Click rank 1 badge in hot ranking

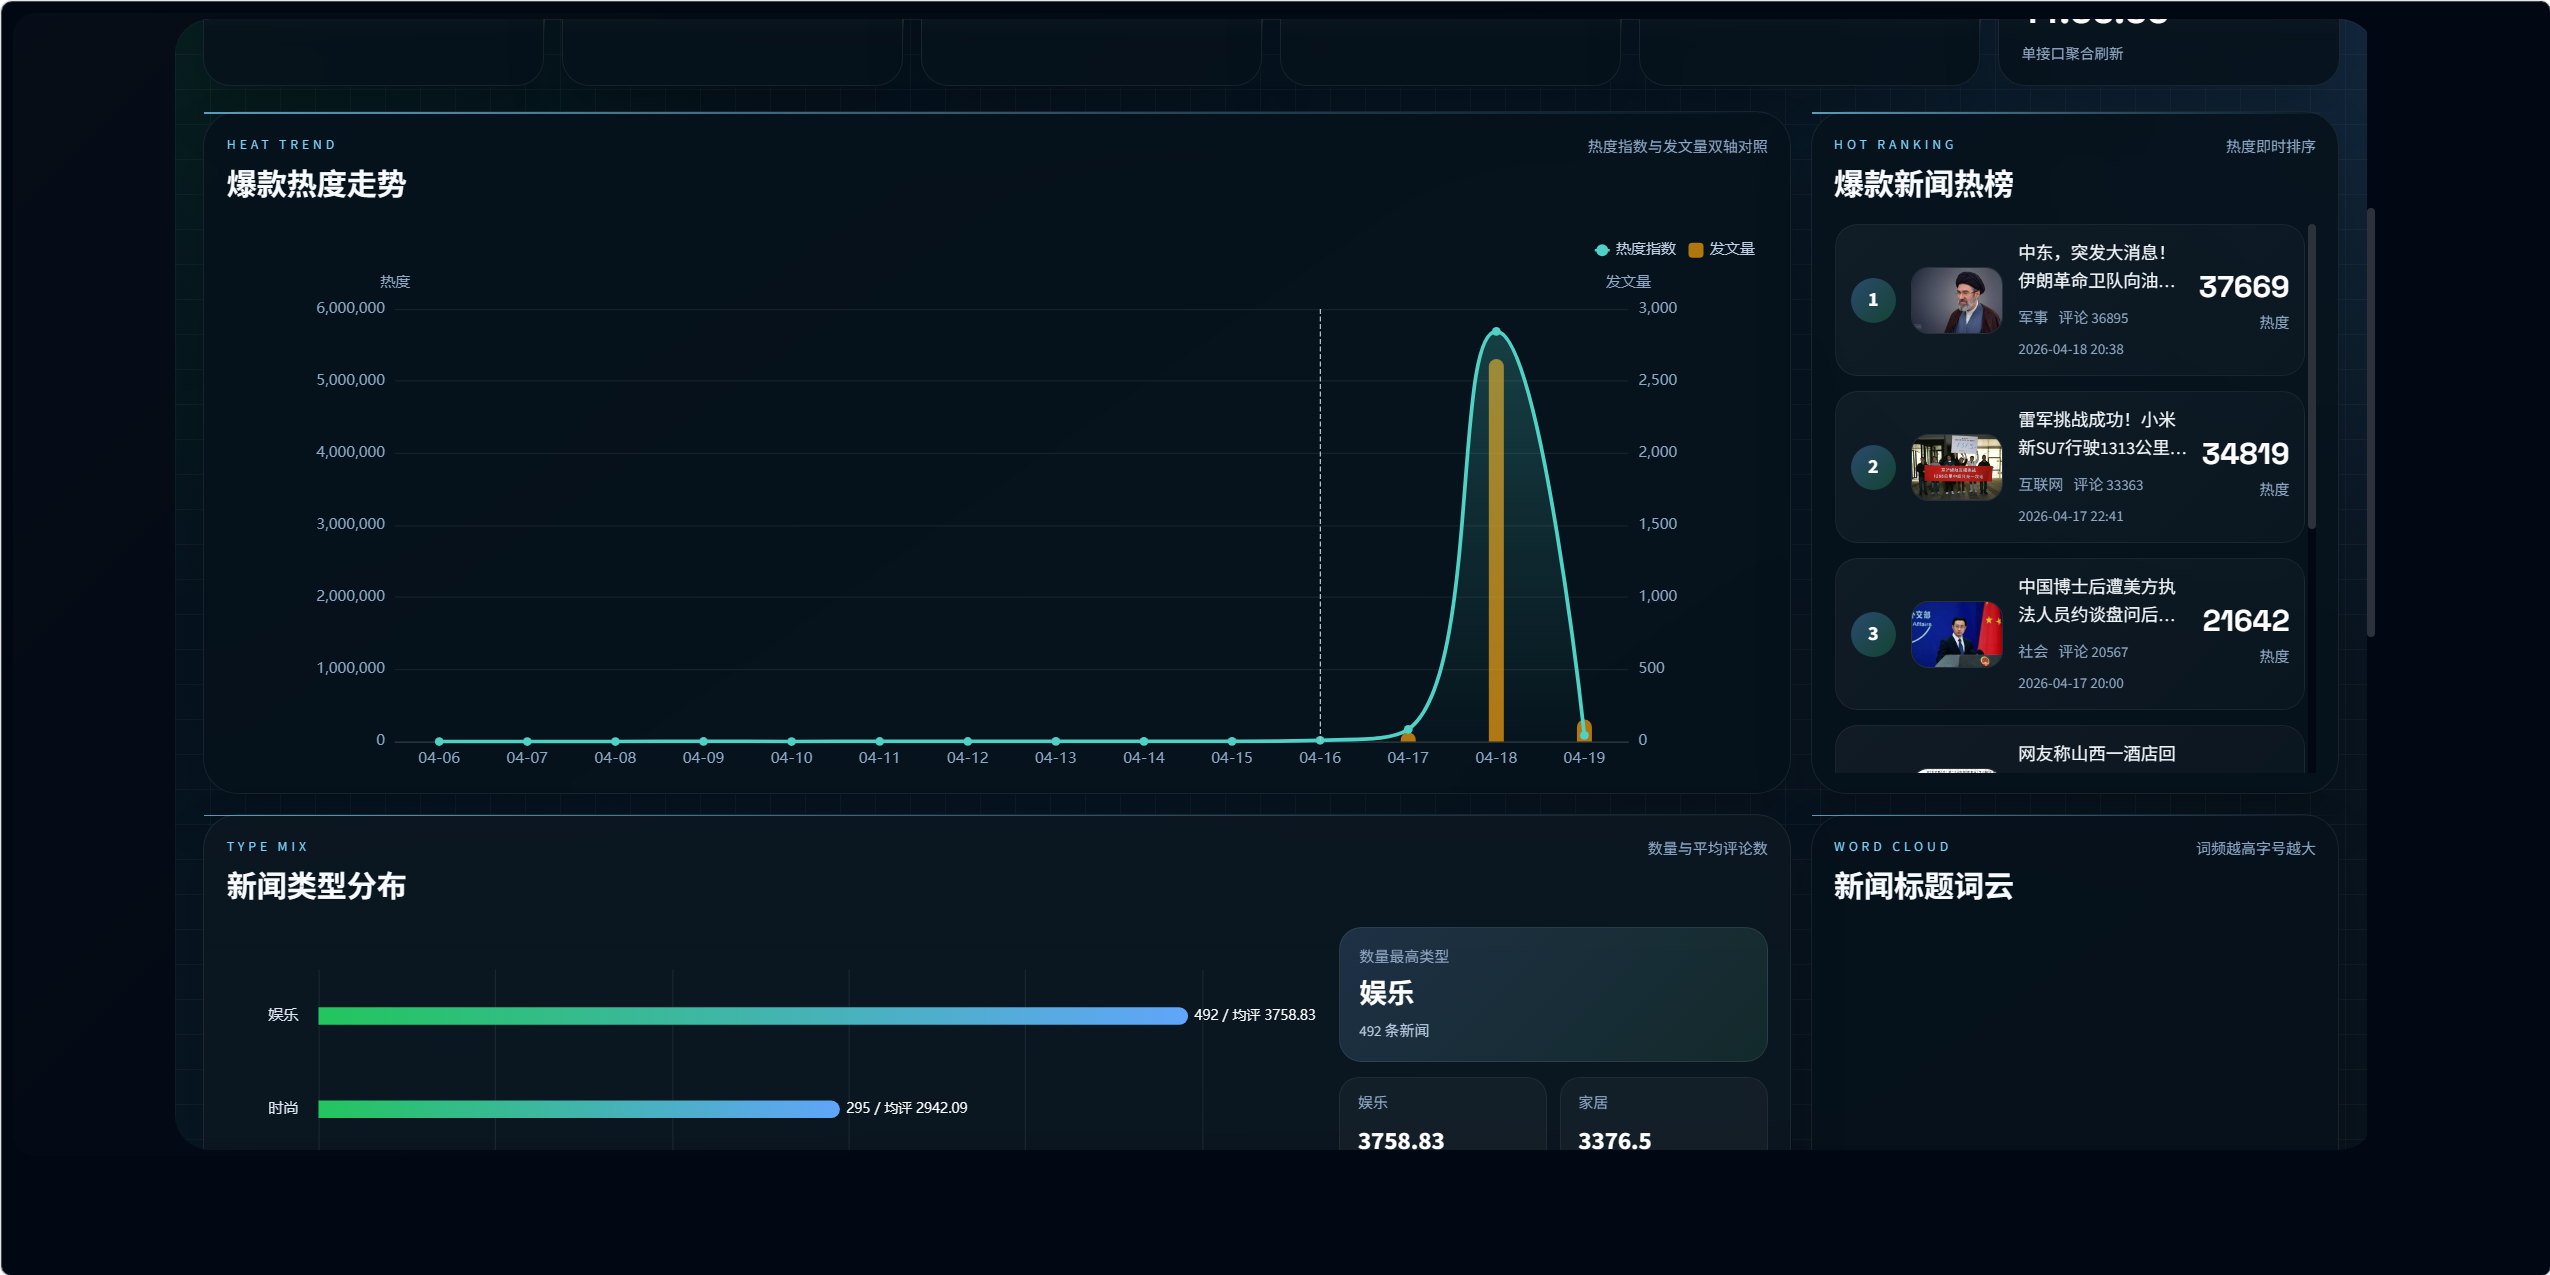pos(1872,300)
